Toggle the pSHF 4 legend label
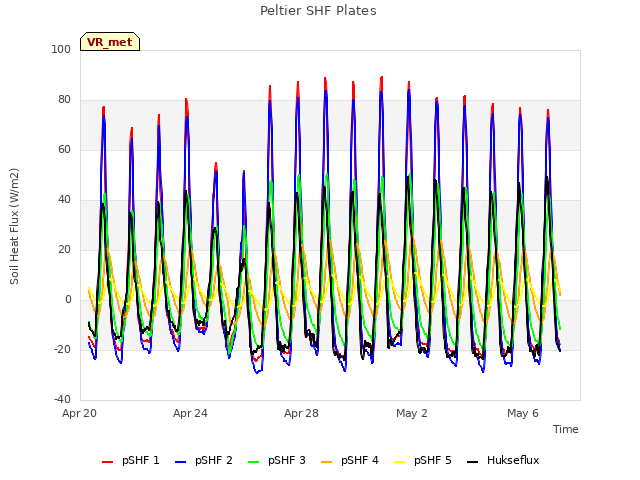The width and height of the screenshot is (640, 480). click(x=360, y=460)
